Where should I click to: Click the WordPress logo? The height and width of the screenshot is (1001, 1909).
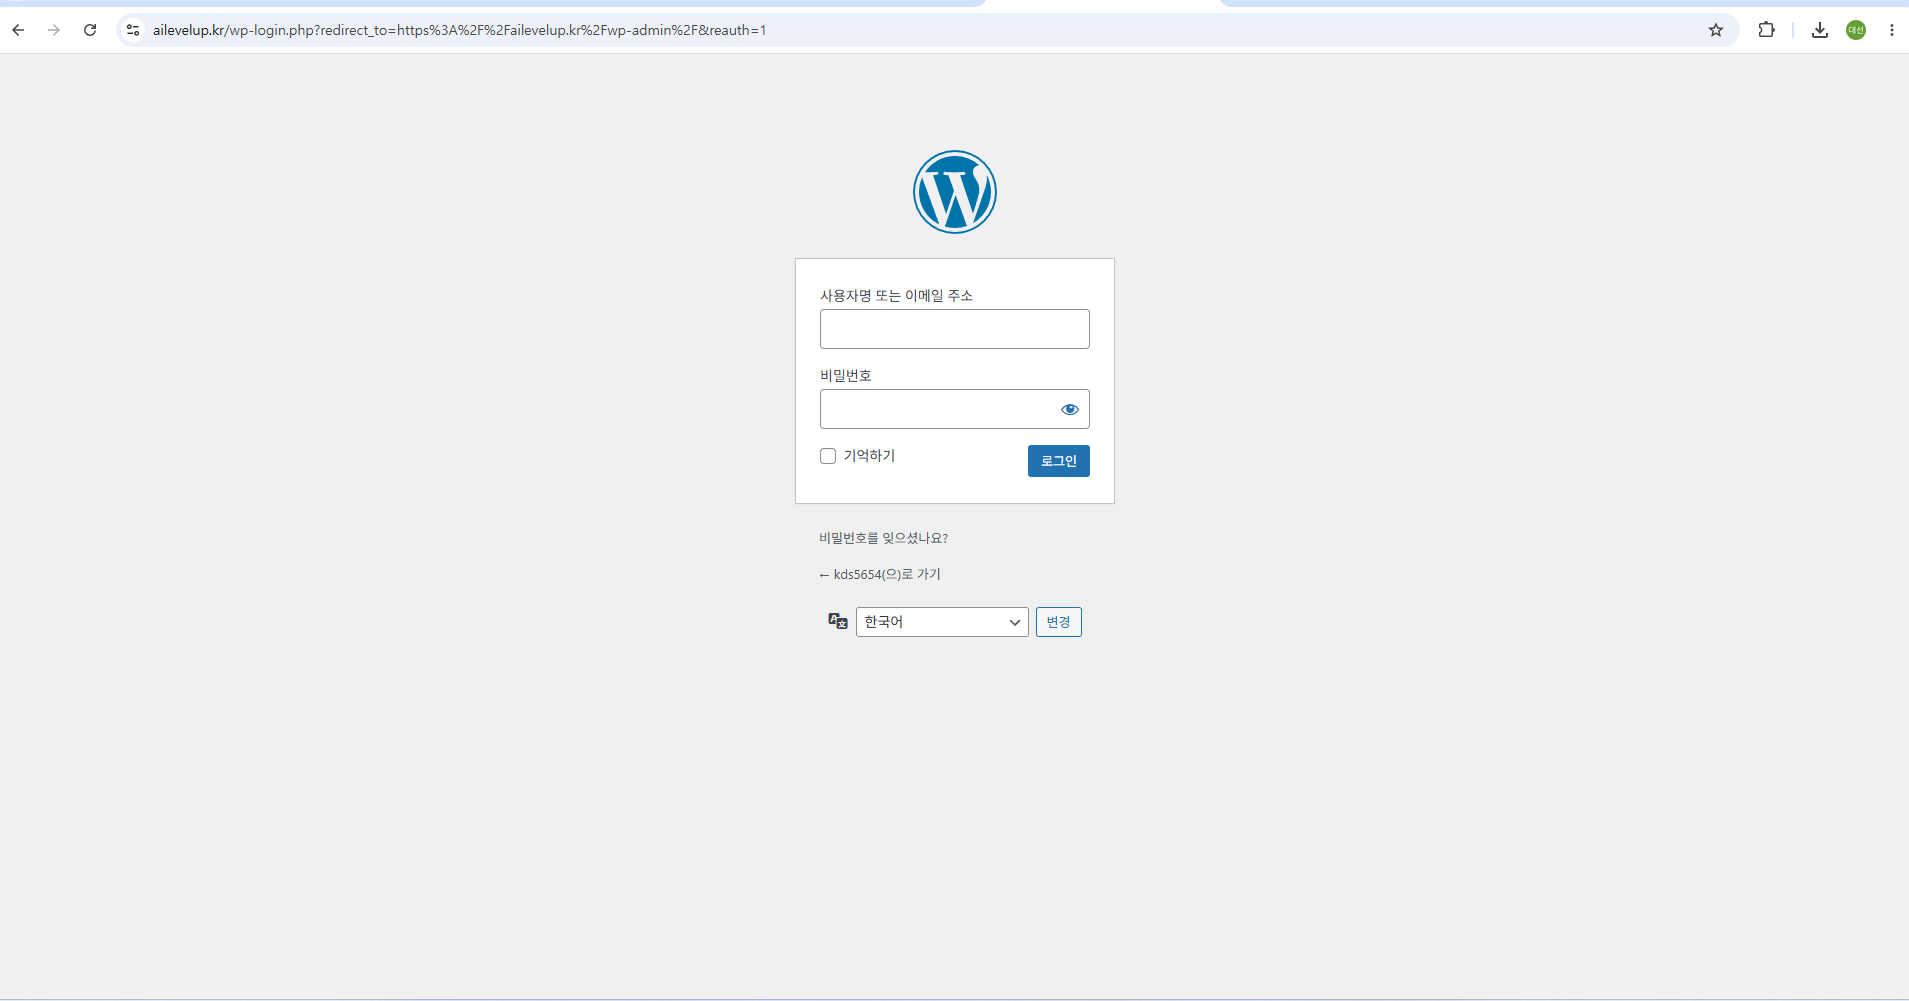click(954, 192)
